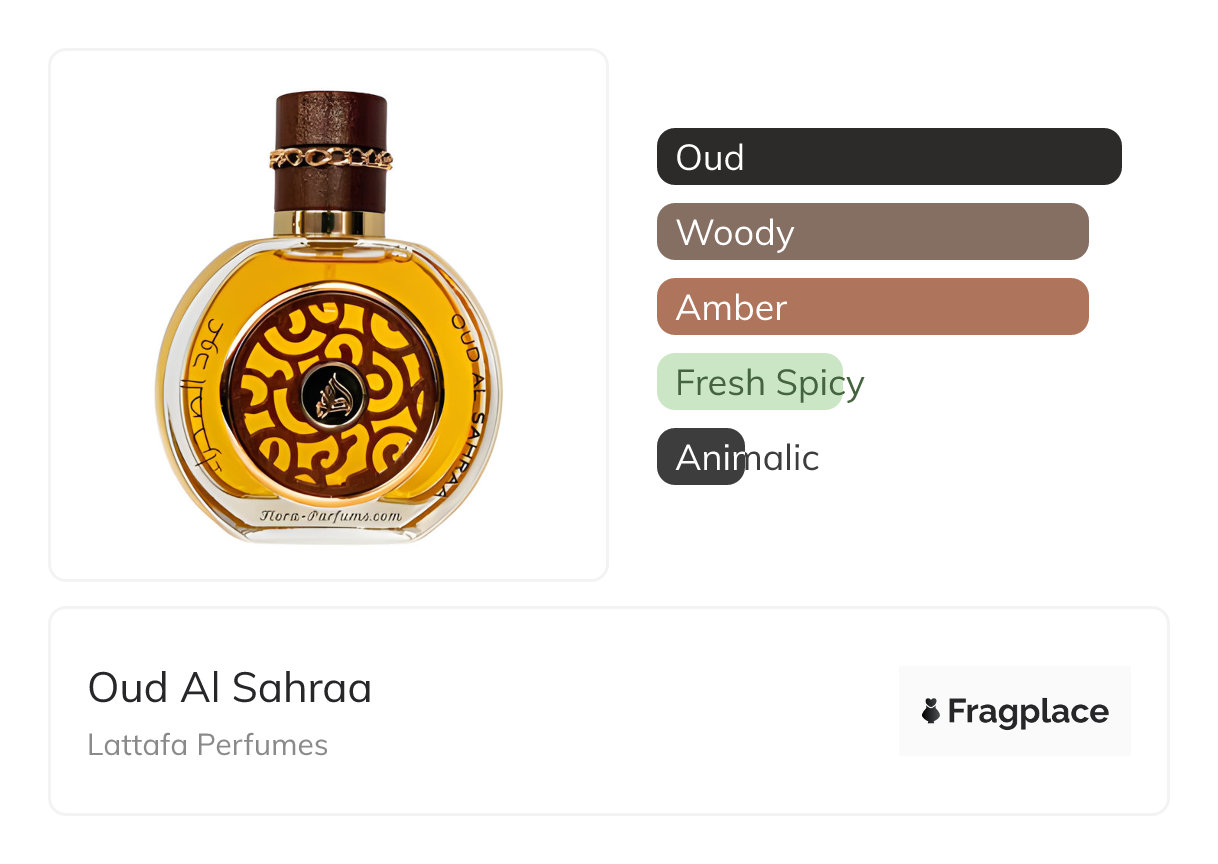Click the gold neck ring below the cap
The width and height of the screenshot is (1218, 864).
pos(330,222)
